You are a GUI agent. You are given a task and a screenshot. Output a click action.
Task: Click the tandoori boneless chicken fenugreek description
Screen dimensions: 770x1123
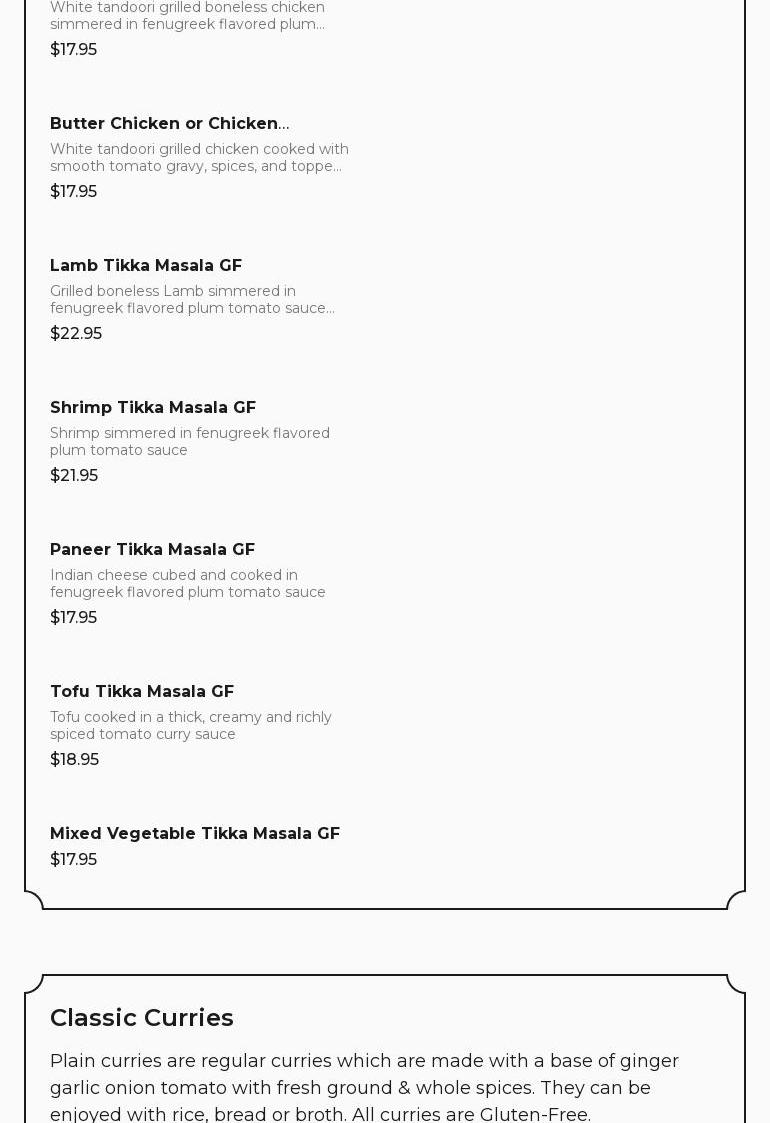point(187,16)
